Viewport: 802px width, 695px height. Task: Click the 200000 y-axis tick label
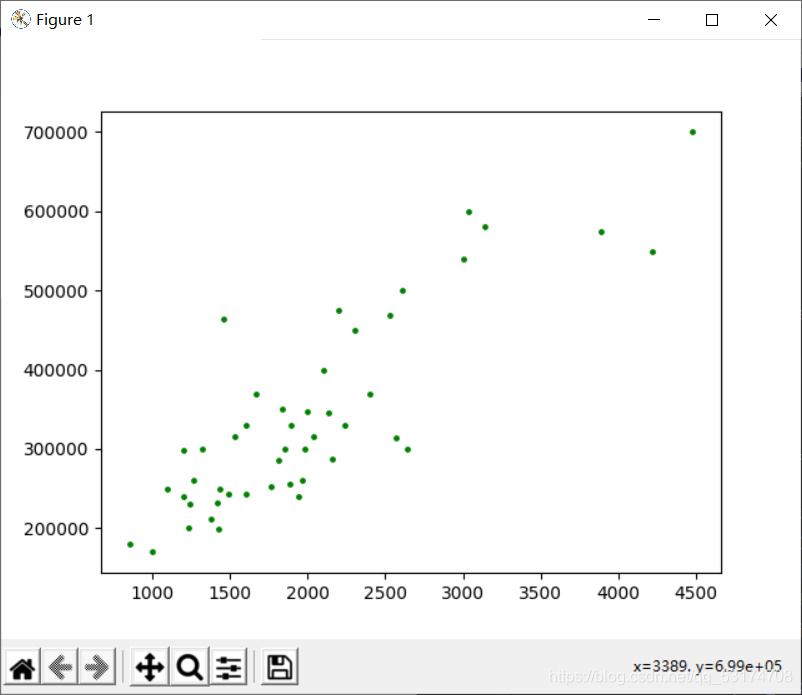(x=56, y=529)
